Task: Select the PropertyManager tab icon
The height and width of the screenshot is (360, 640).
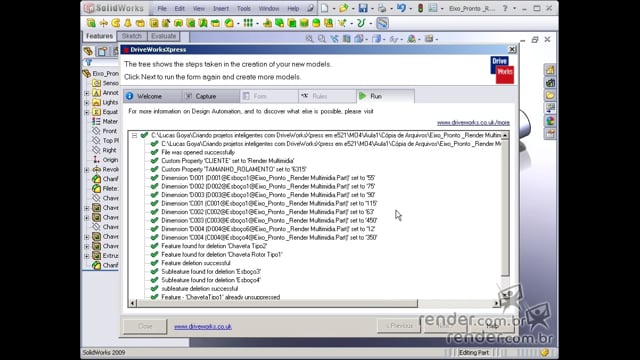Action: point(102,51)
